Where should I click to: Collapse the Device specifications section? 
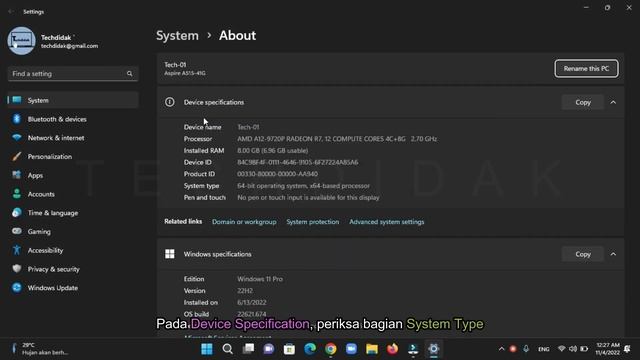[x=613, y=102]
